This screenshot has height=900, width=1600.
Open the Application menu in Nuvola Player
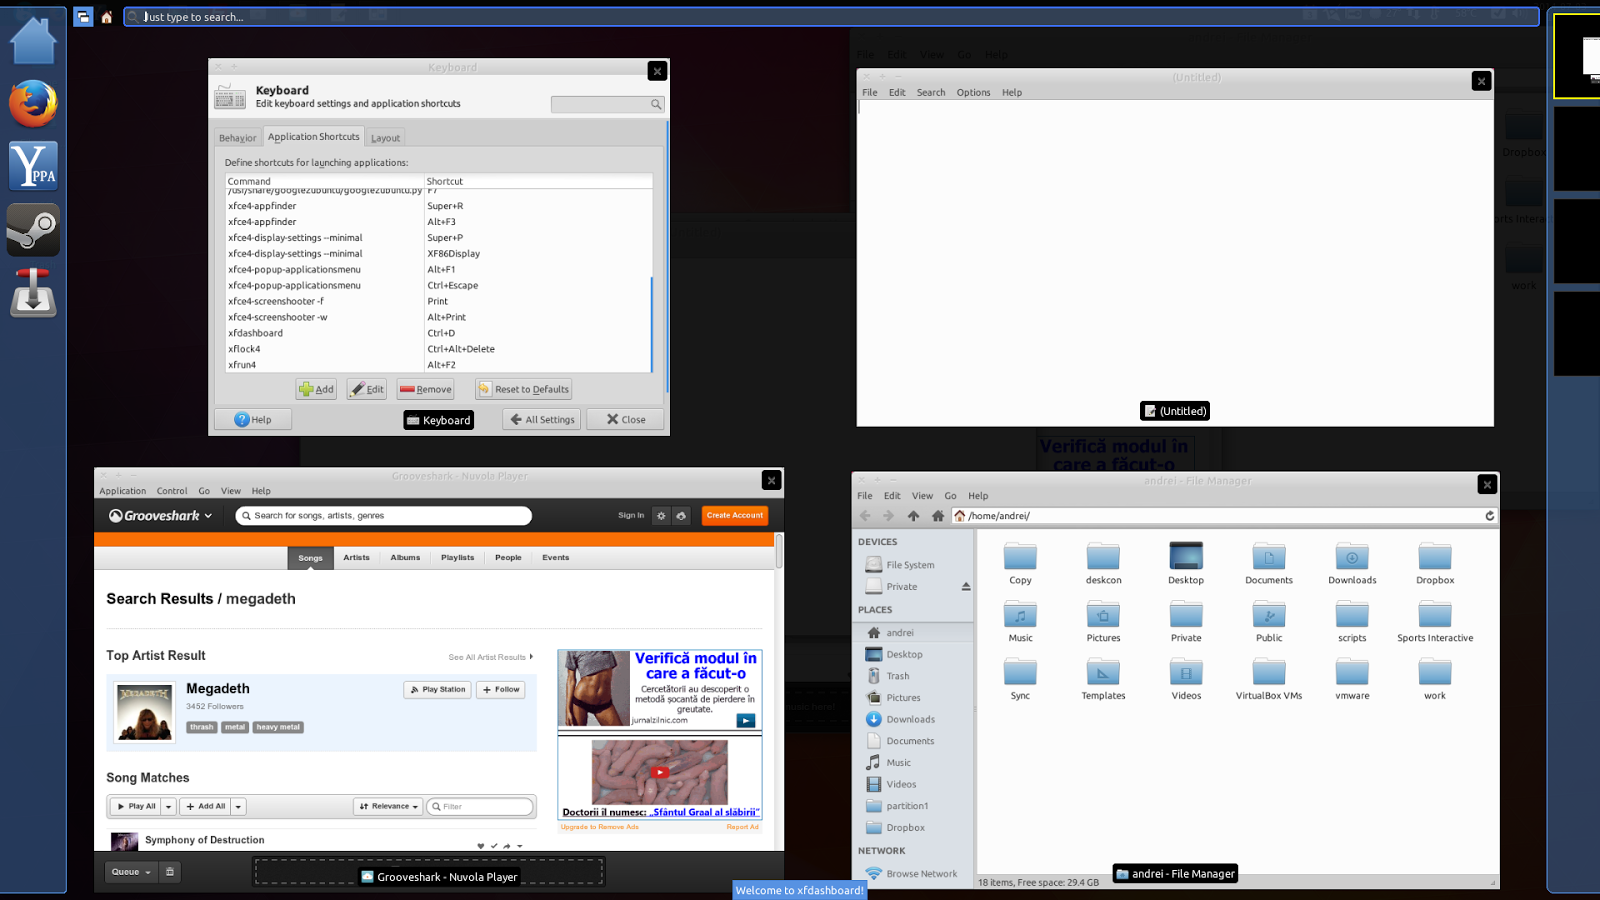pyautogui.click(x=123, y=491)
